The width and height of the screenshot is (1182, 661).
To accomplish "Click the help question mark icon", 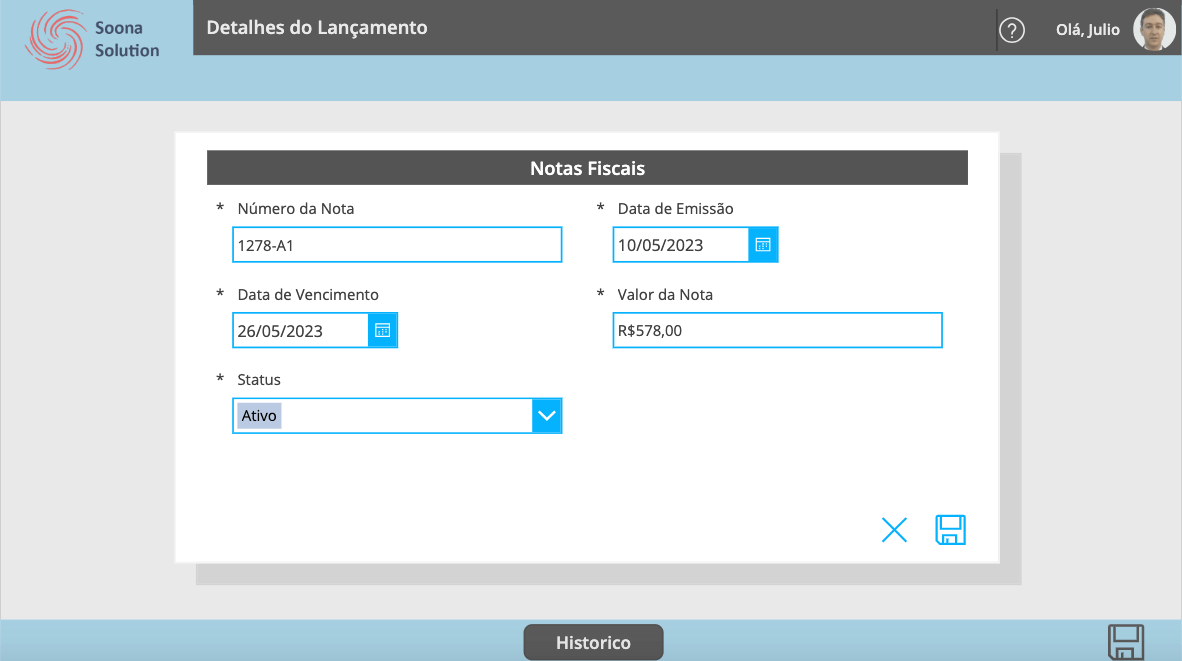I will [x=1012, y=31].
